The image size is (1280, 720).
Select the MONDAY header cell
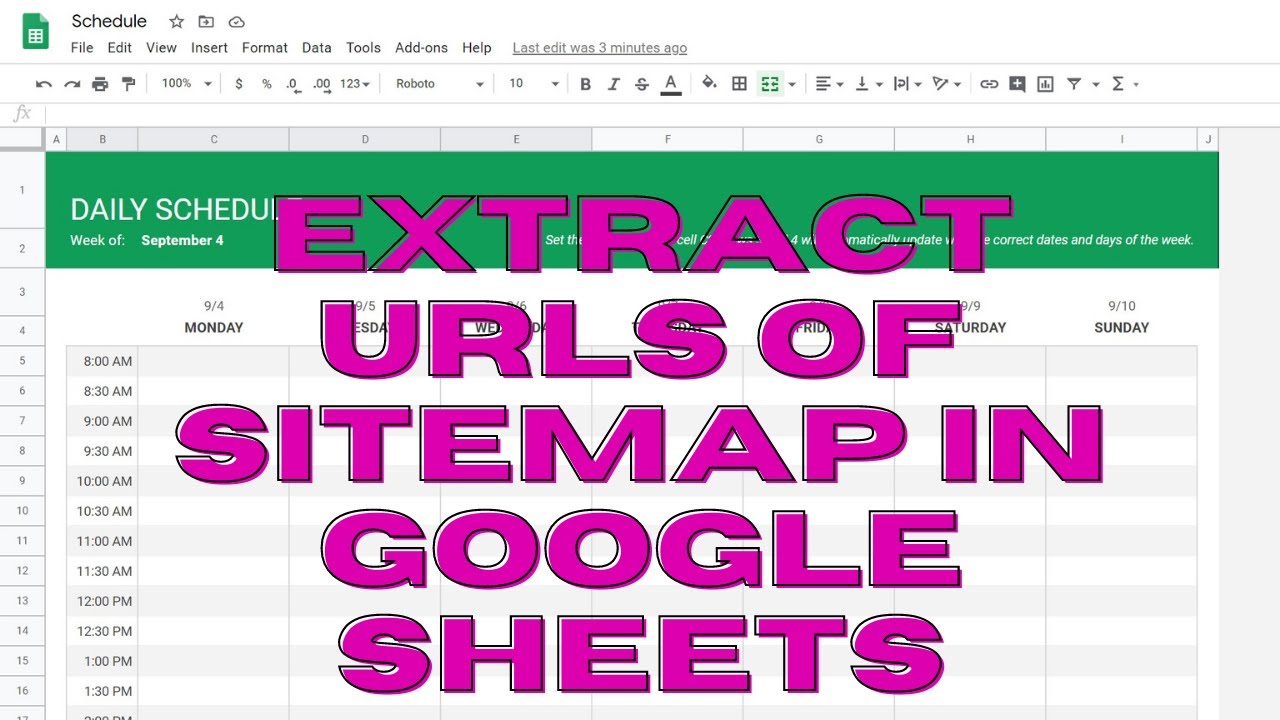pyautogui.click(x=214, y=327)
